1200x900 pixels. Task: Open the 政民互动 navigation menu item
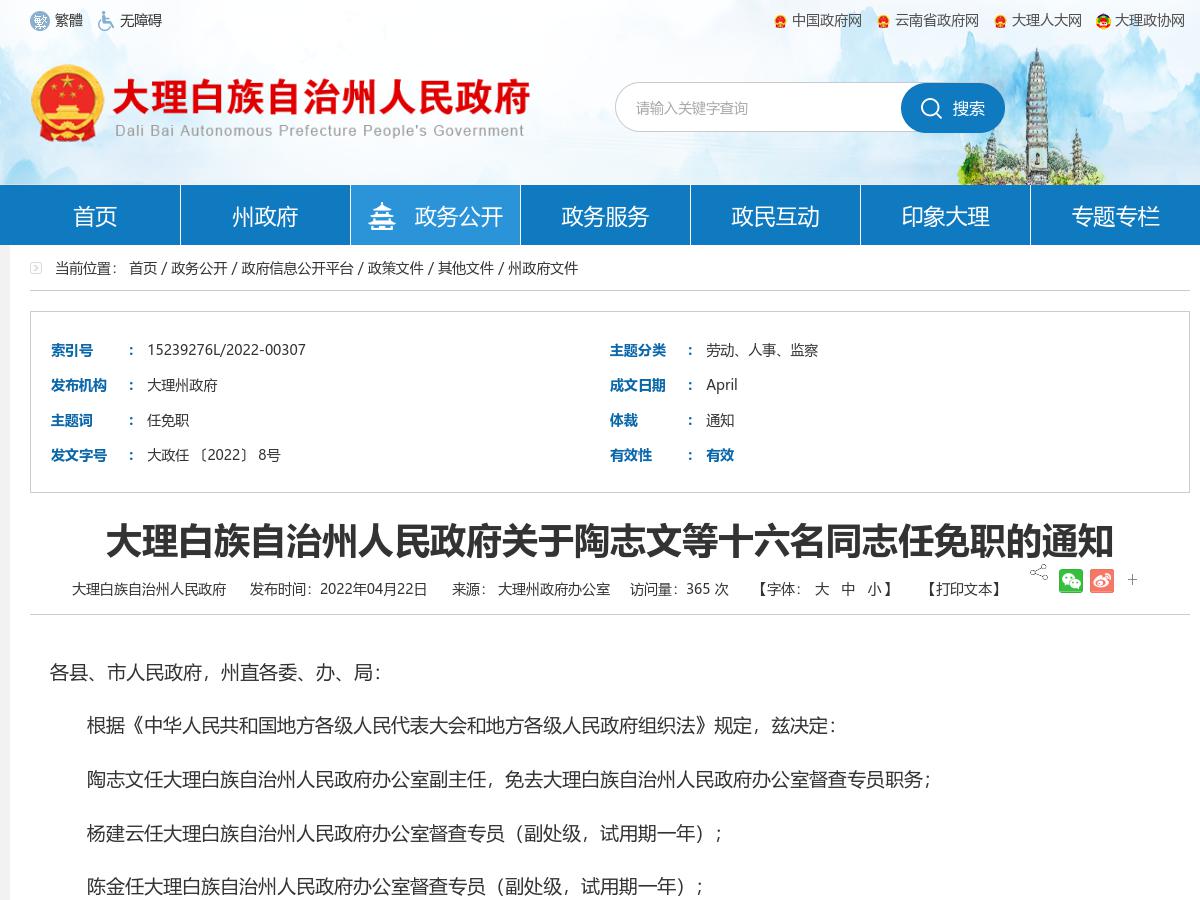point(776,214)
